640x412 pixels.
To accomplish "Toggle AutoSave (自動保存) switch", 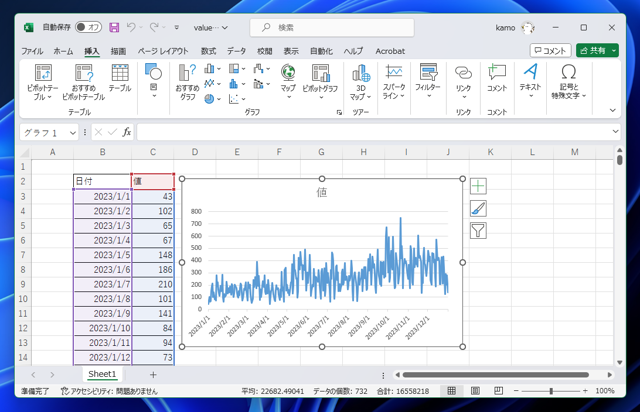I will [88, 27].
